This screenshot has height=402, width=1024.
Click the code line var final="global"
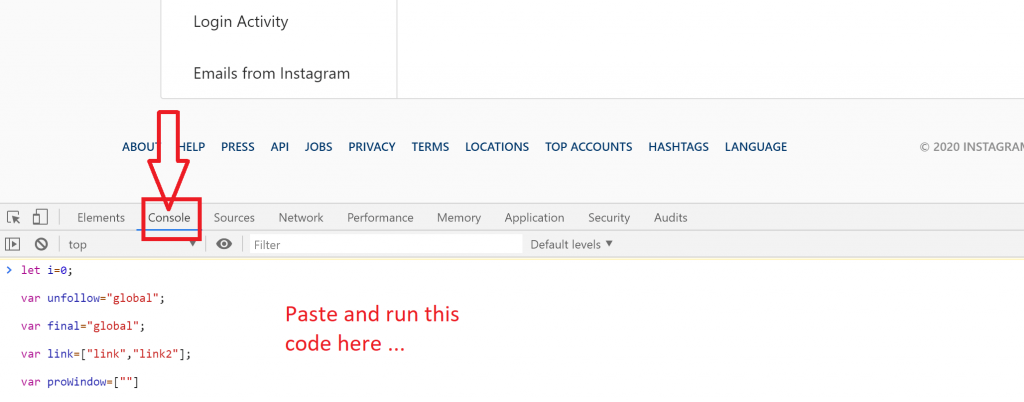point(84,326)
